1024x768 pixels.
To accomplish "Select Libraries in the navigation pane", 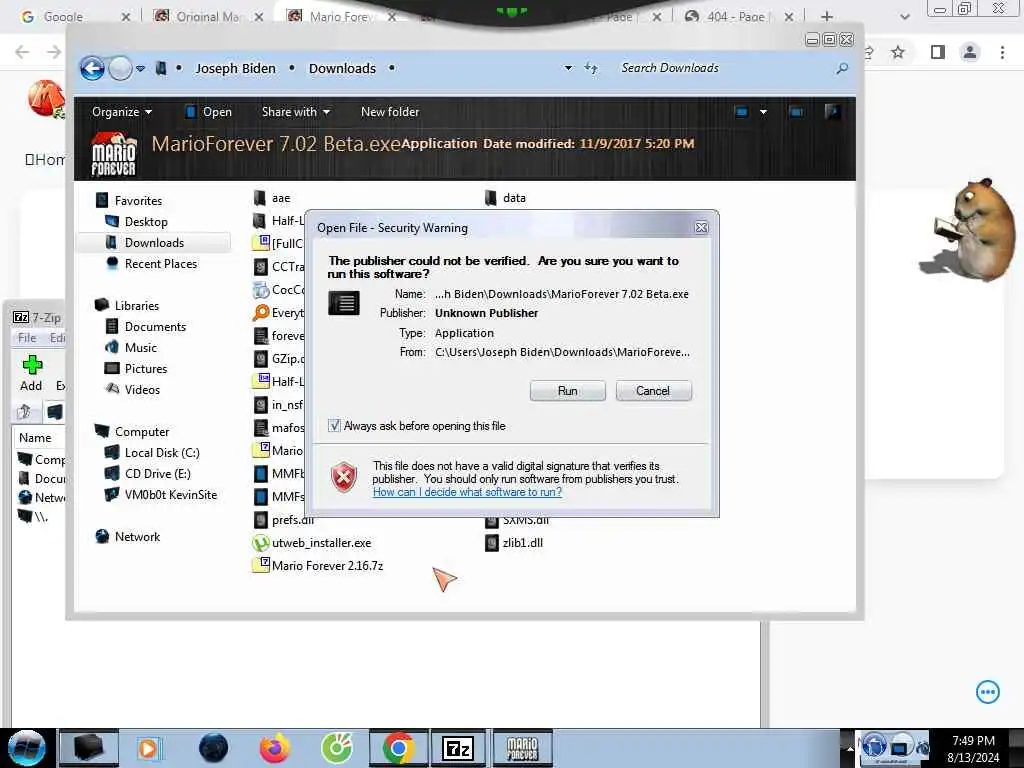I will pyautogui.click(x=136, y=306).
